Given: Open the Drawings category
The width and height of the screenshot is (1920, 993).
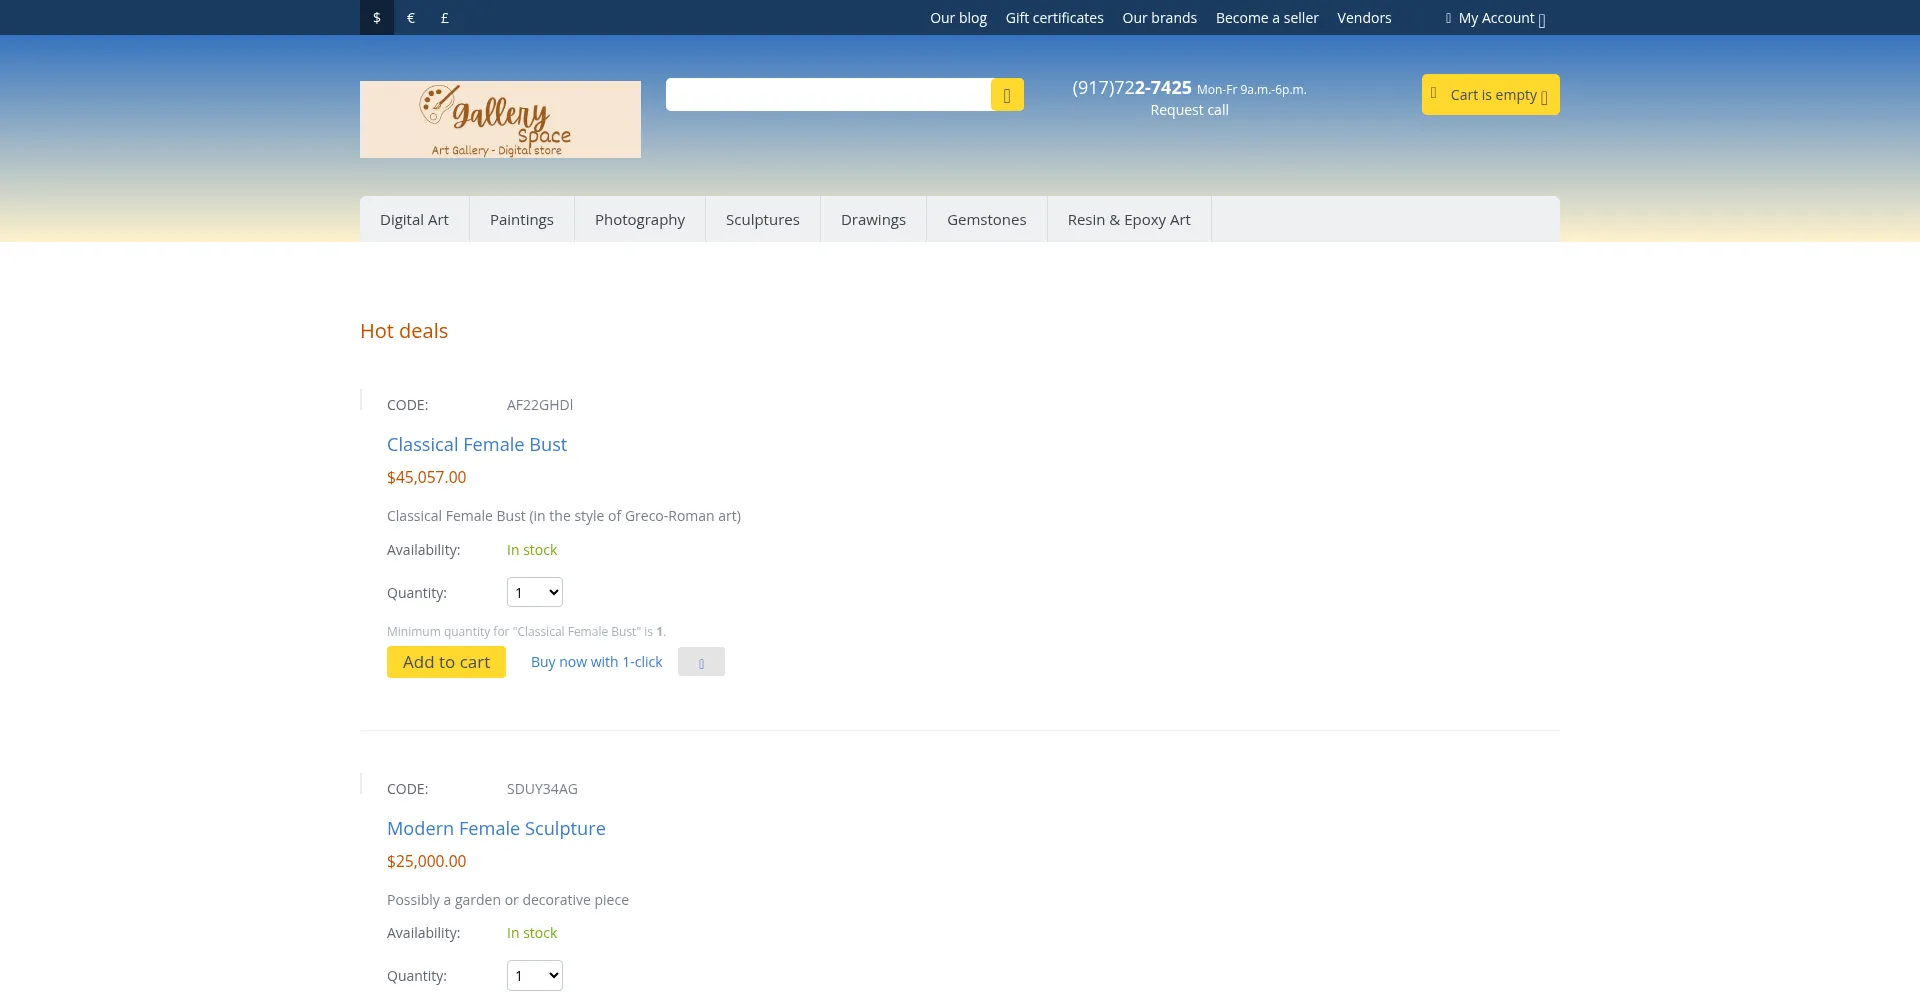Looking at the screenshot, I should click(x=873, y=220).
